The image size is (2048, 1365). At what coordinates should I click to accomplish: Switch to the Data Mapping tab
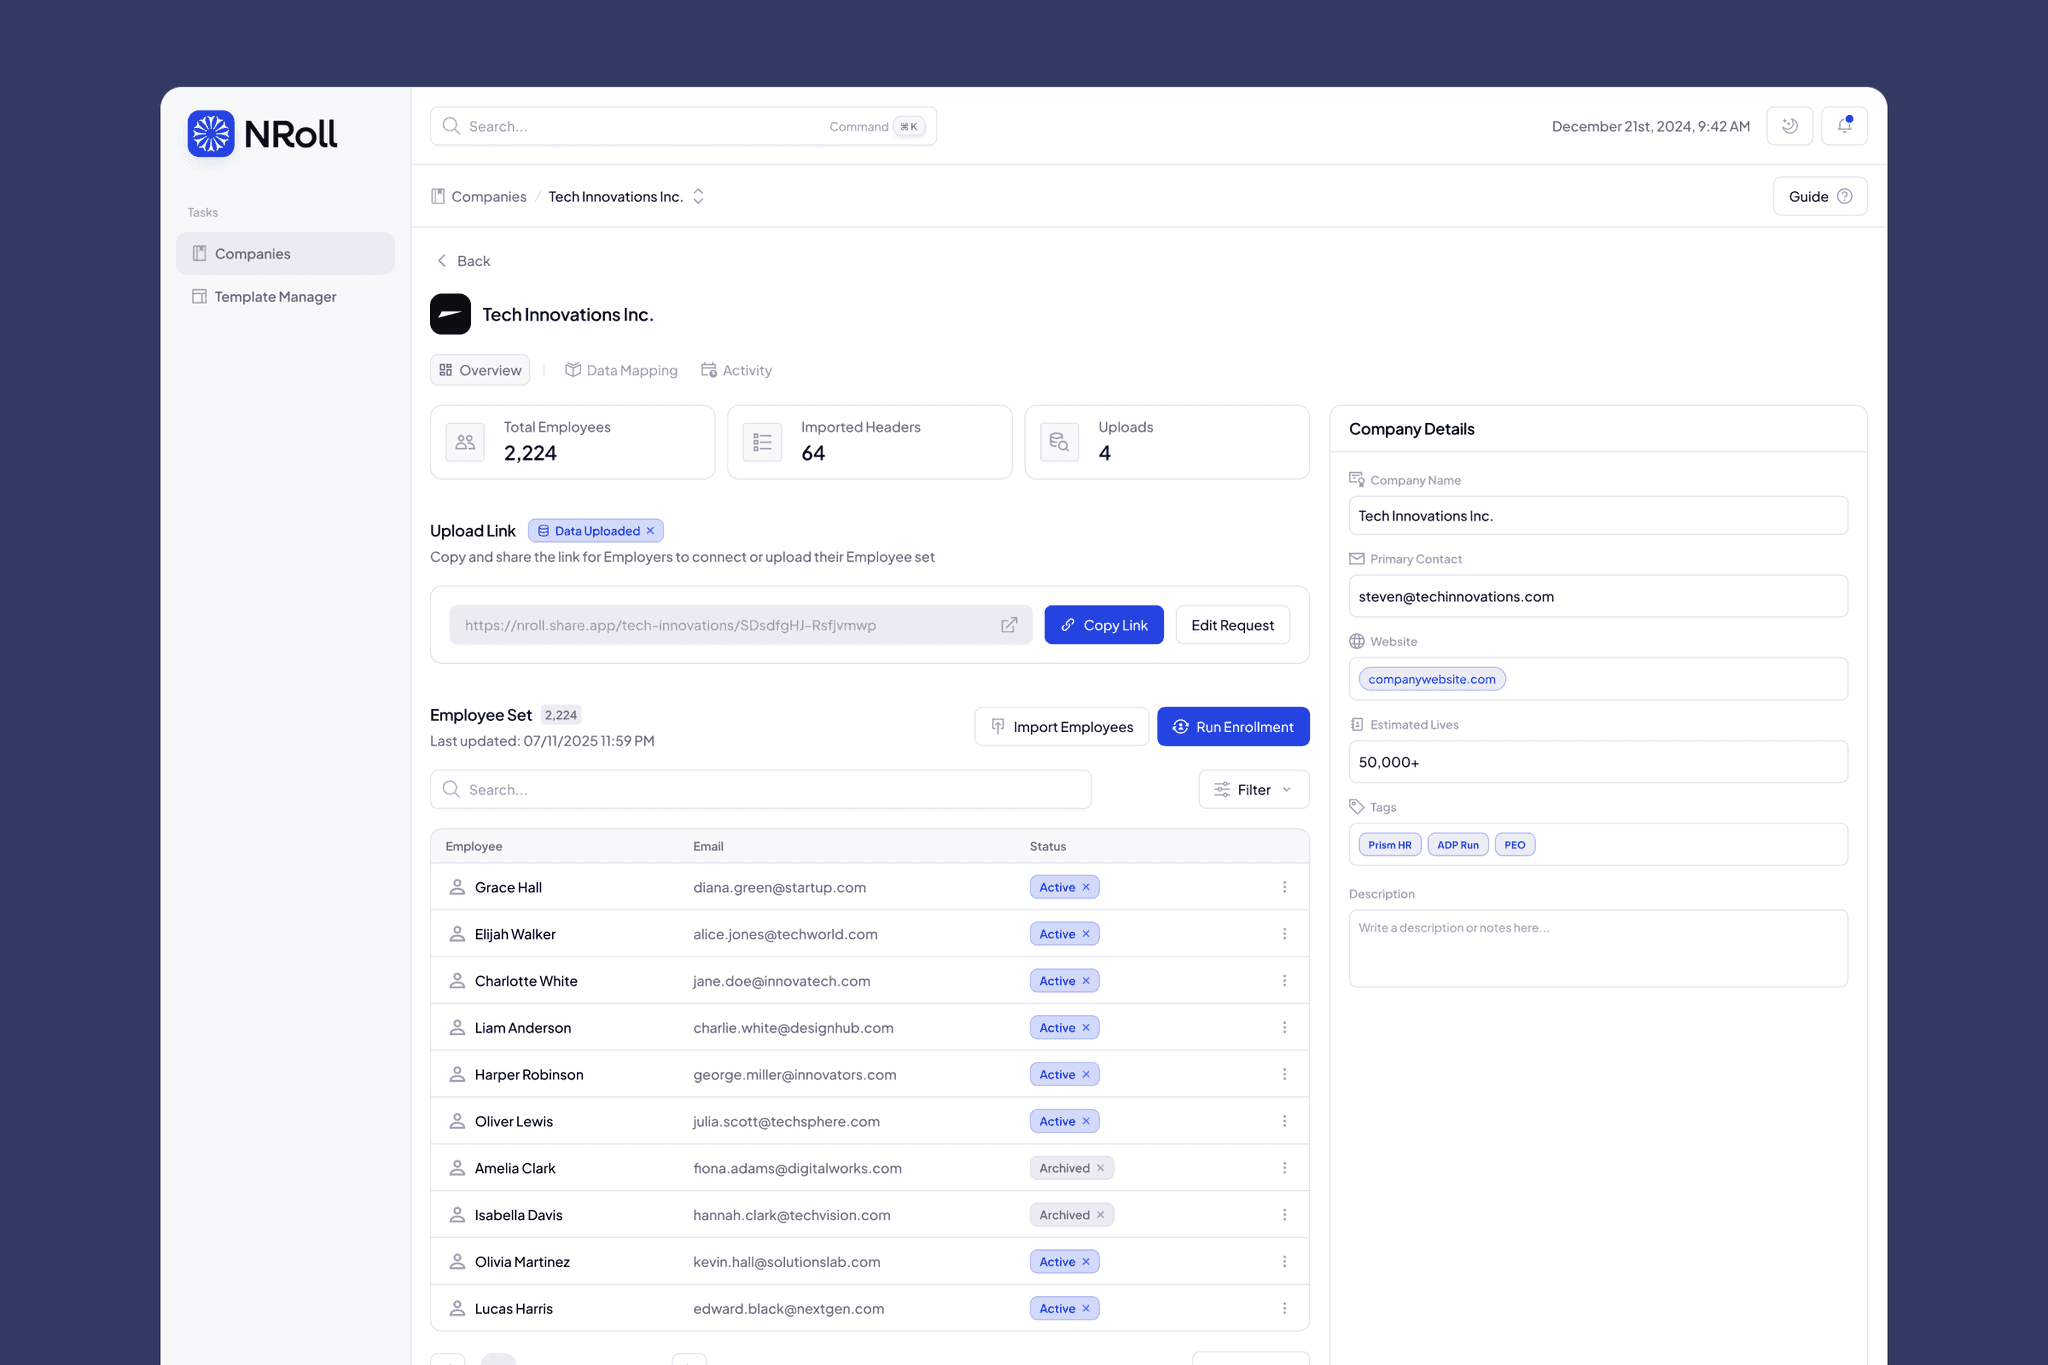point(621,370)
